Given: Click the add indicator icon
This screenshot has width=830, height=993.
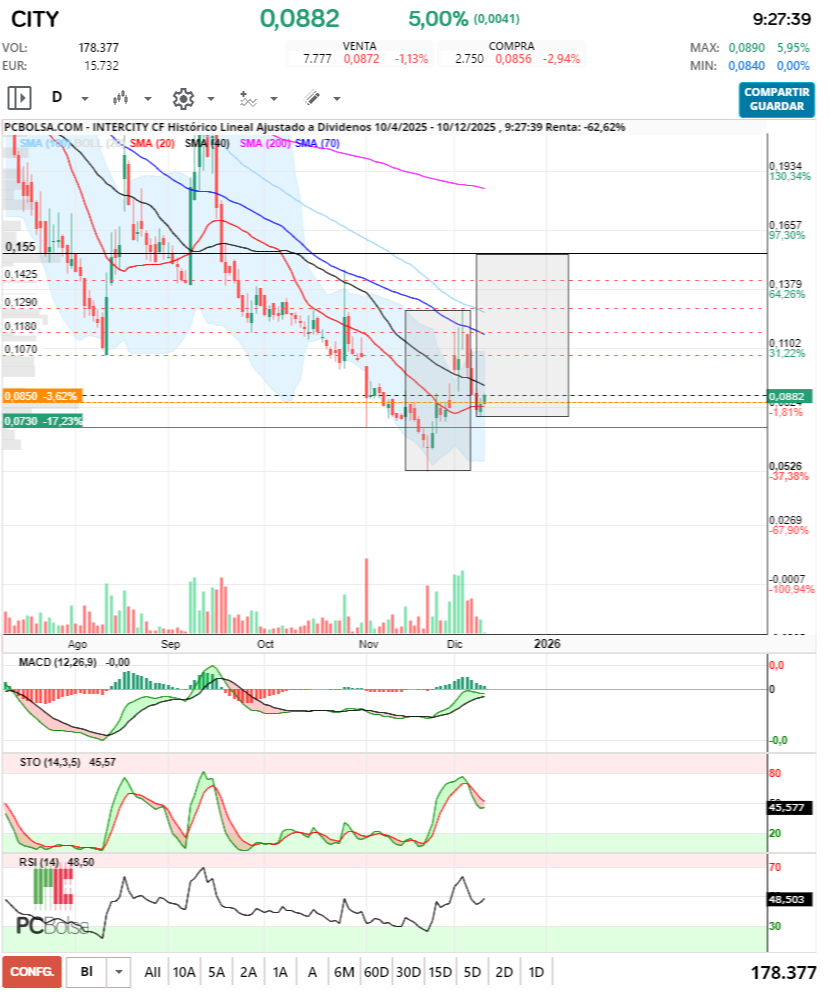Looking at the screenshot, I should coord(247,98).
